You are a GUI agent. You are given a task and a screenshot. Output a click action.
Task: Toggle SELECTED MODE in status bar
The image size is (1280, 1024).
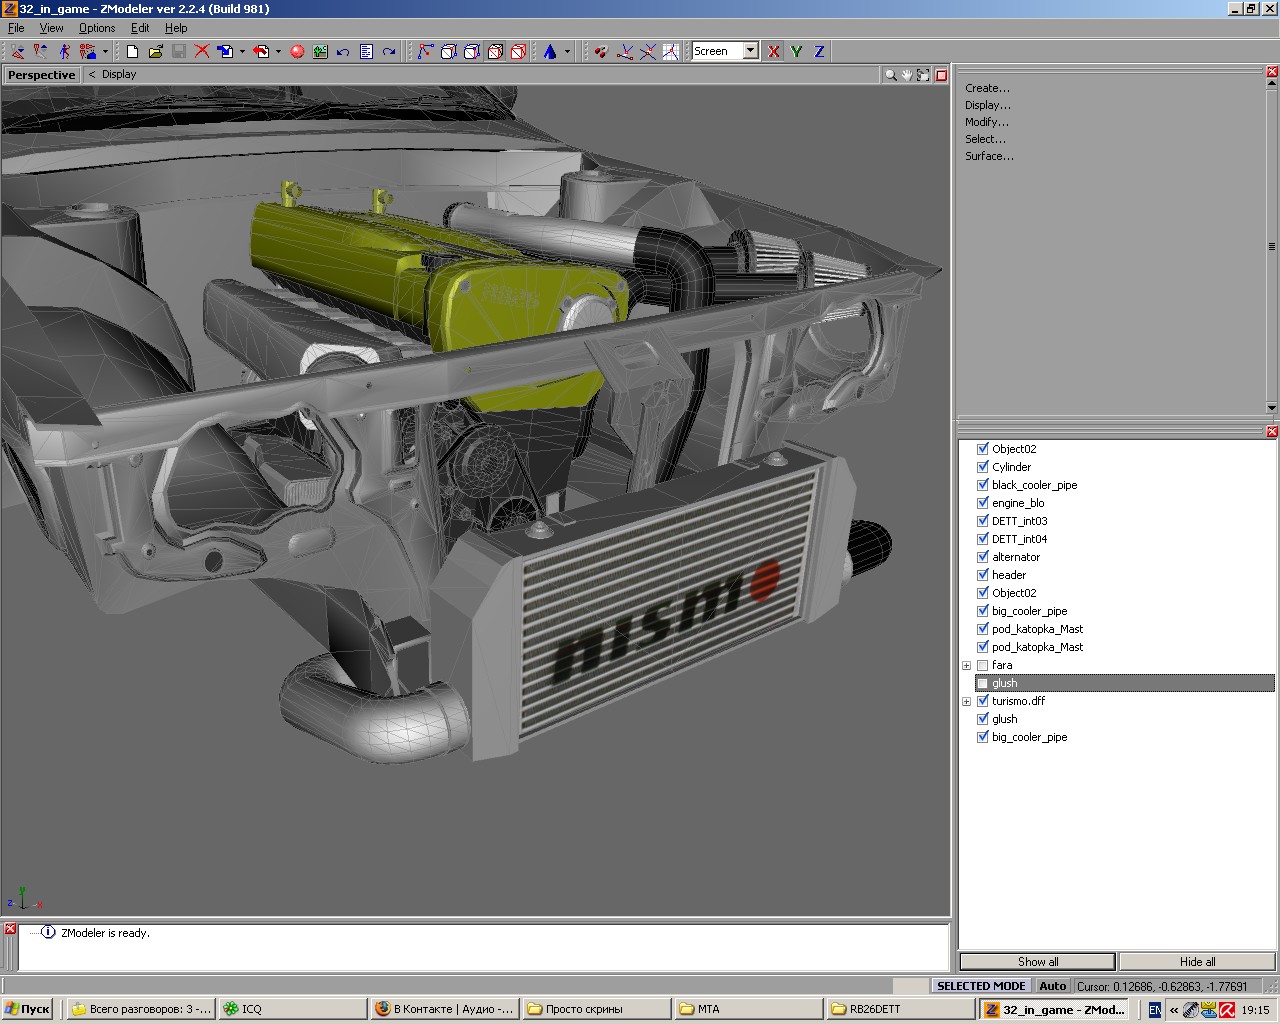pos(981,986)
